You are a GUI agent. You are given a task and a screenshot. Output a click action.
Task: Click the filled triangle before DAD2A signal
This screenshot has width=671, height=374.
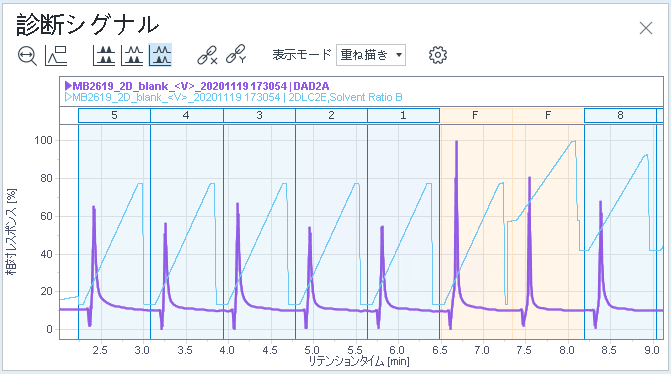(68, 86)
